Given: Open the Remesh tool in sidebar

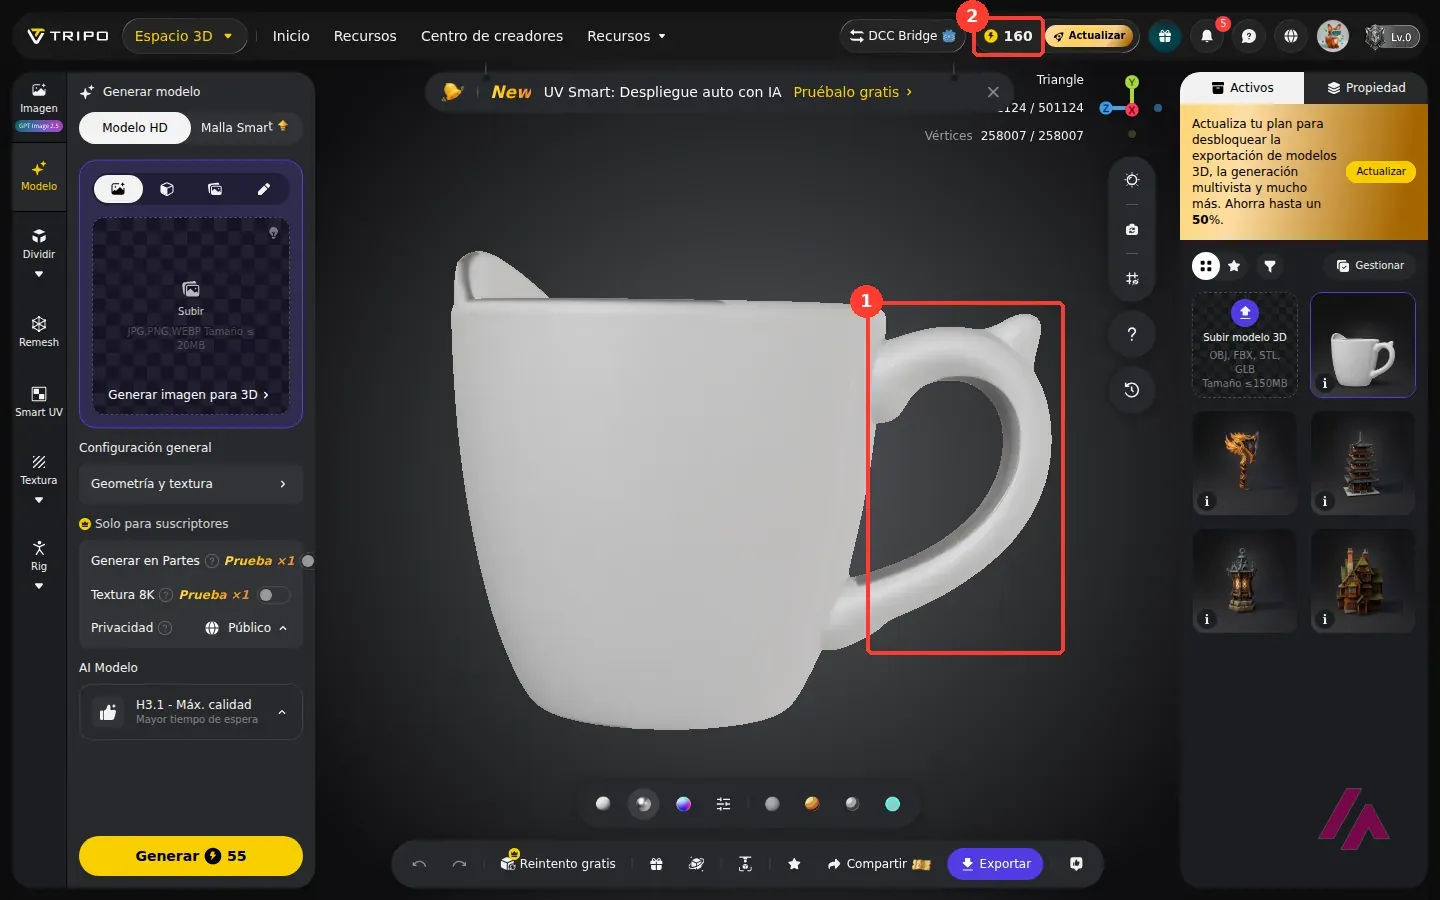Looking at the screenshot, I should click(39, 331).
